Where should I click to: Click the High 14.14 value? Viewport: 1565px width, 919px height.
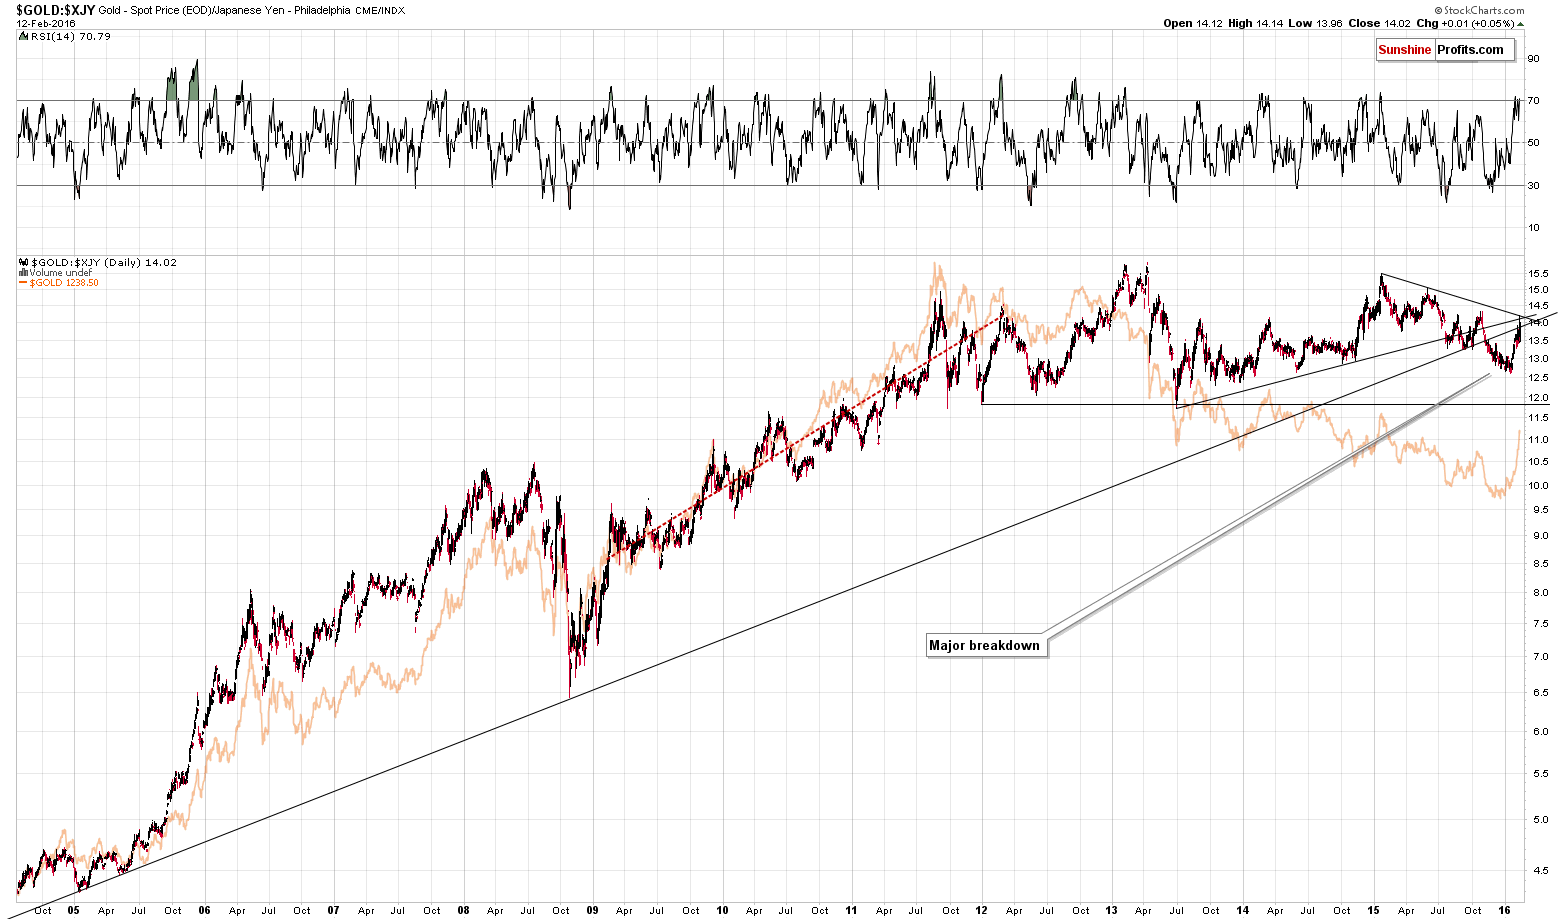(1255, 24)
